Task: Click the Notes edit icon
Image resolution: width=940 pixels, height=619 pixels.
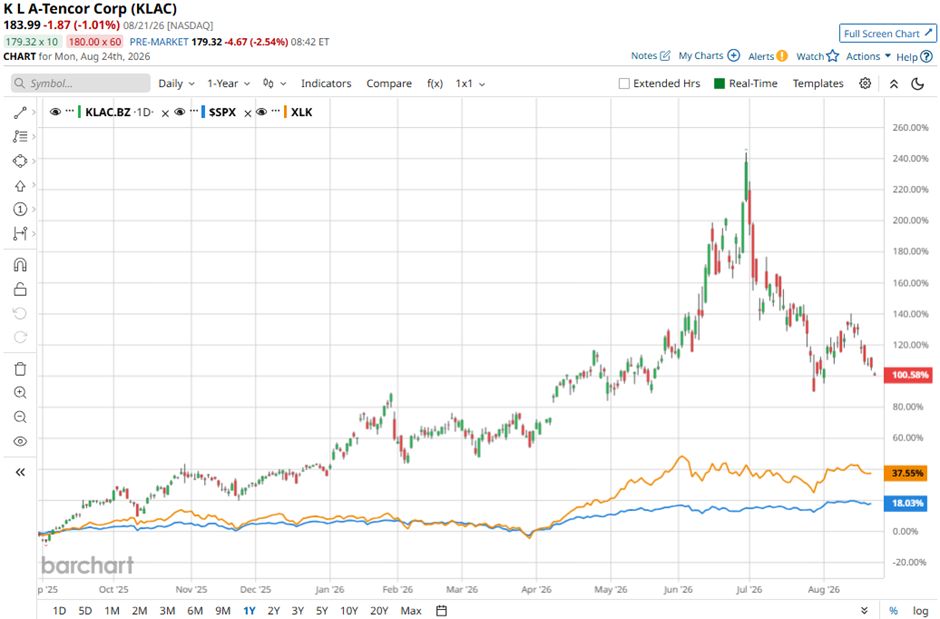Action: click(x=665, y=56)
